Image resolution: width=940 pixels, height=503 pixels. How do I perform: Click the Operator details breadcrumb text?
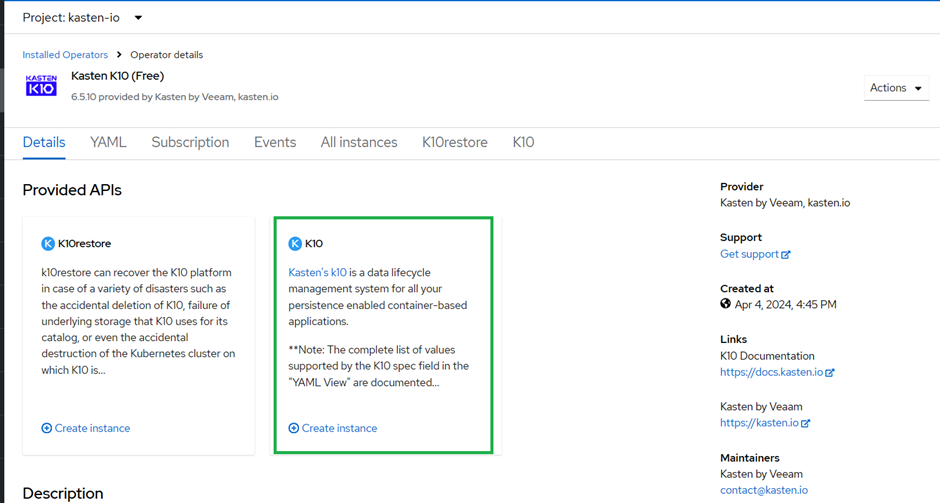coord(167,55)
